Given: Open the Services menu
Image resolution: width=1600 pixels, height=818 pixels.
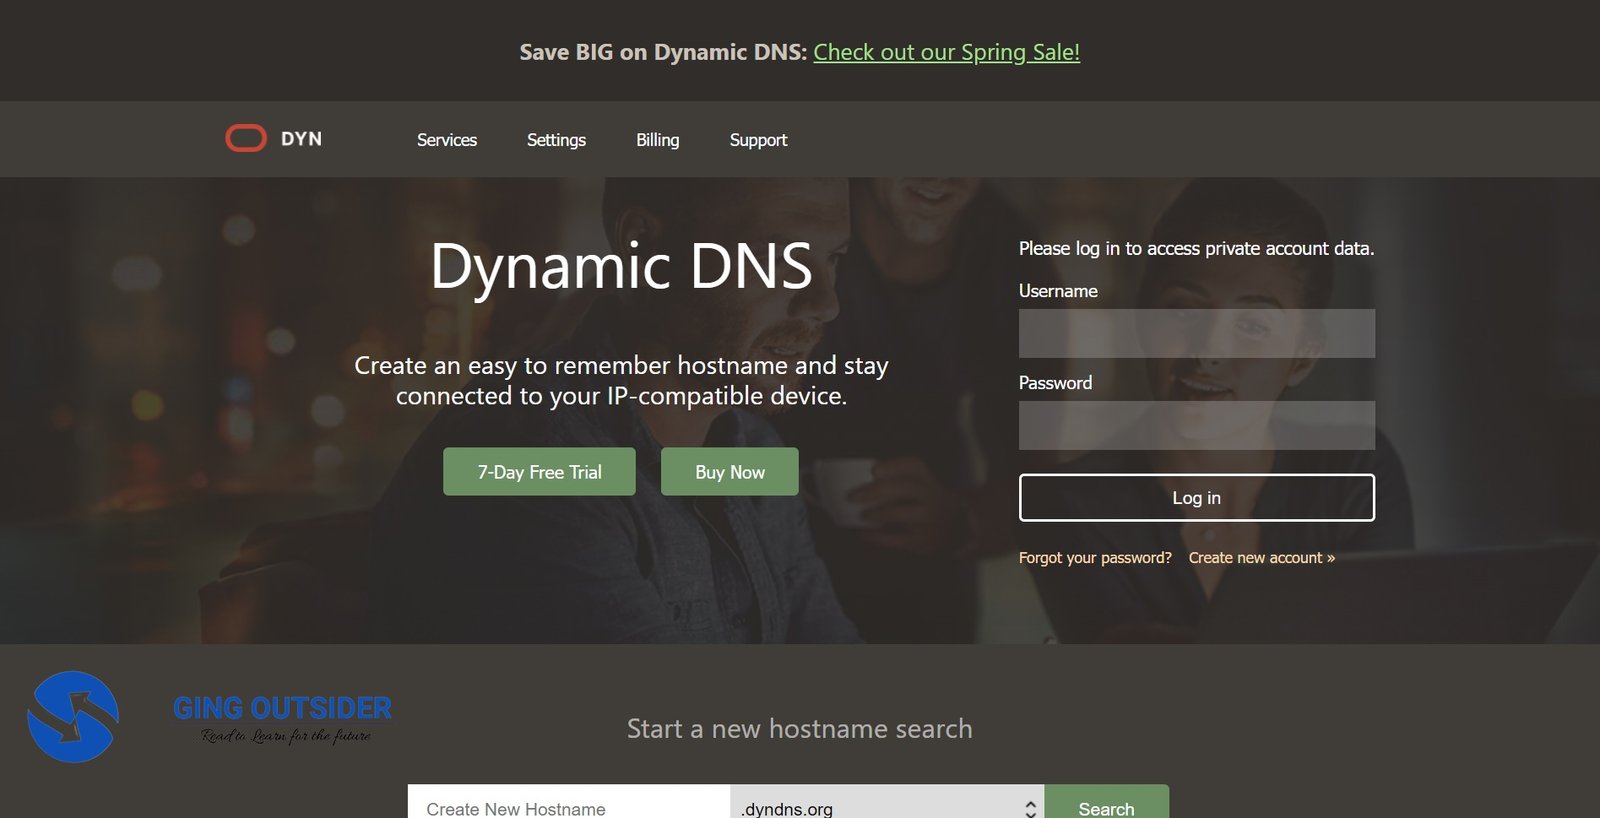Looking at the screenshot, I should point(447,140).
